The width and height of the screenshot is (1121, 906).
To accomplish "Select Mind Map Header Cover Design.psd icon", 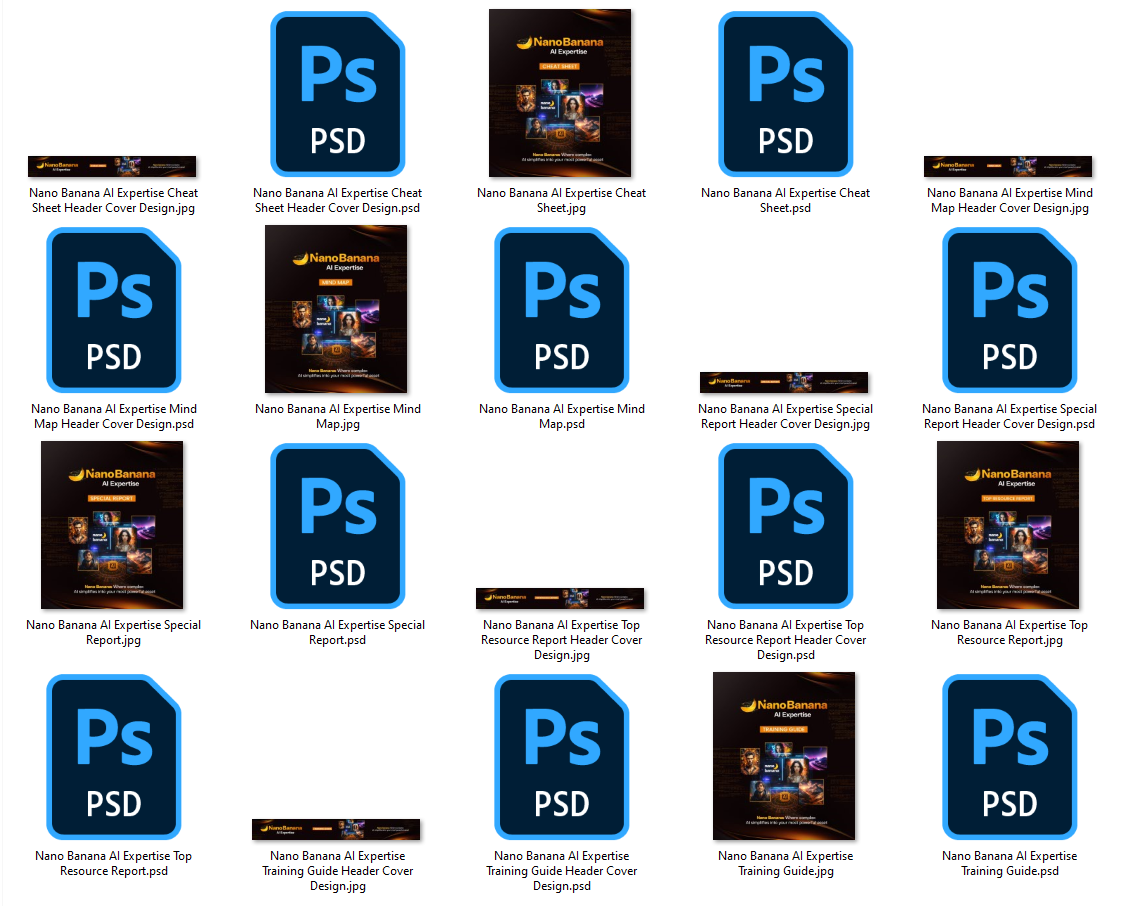I will tap(113, 310).
